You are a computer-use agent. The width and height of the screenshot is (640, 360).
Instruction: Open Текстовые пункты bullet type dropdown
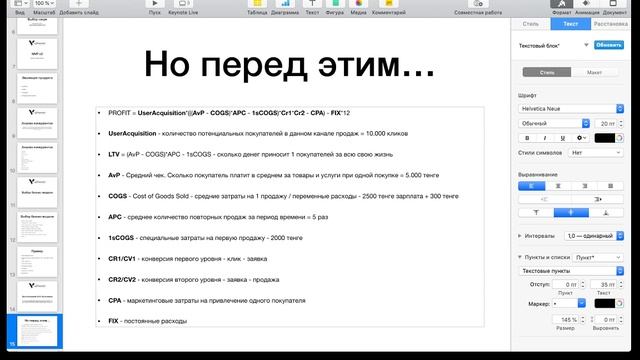click(x=571, y=271)
